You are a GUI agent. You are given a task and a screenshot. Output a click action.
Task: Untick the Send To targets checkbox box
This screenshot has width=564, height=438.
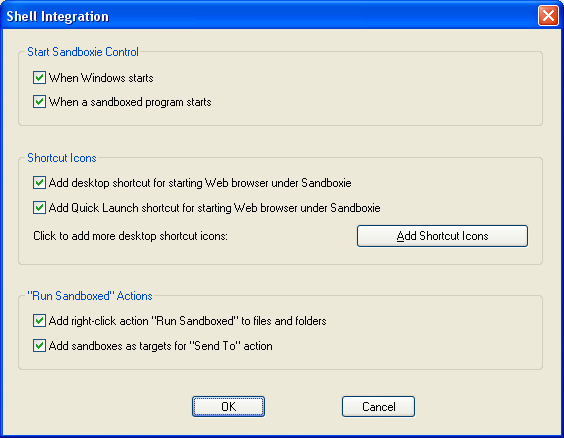coord(39,346)
